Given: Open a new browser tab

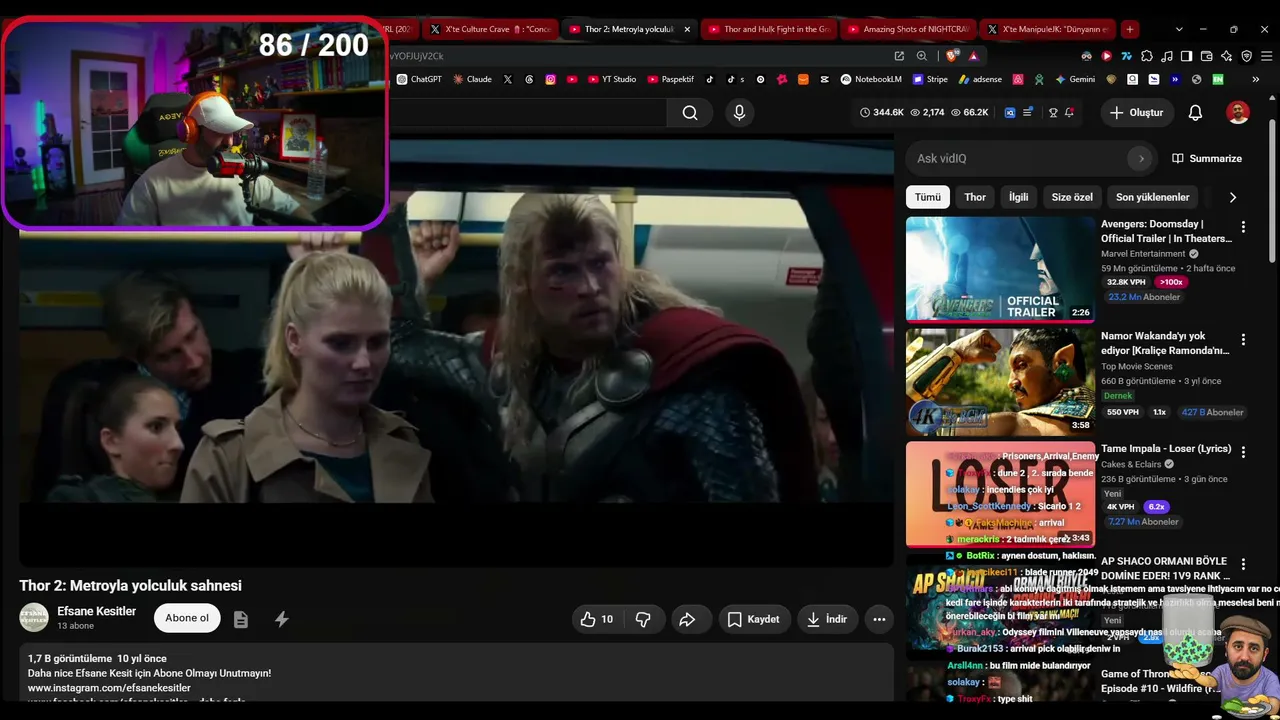Looking at the screenshot, I should (x=1129, y=29).
